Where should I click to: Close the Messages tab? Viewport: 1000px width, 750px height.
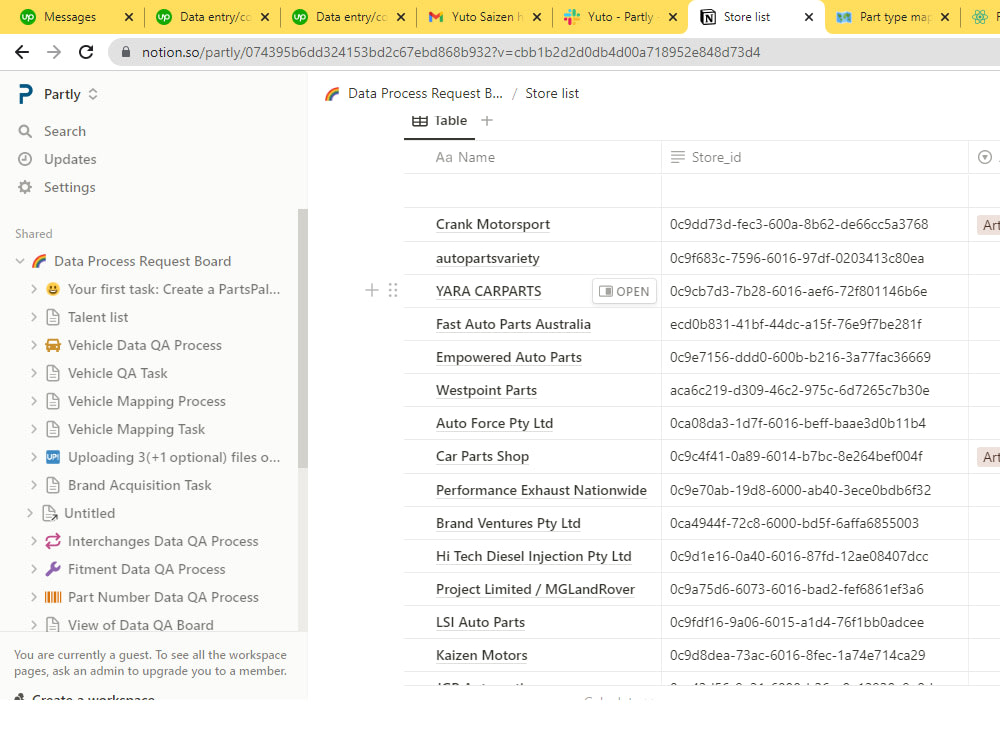(129, 17)
